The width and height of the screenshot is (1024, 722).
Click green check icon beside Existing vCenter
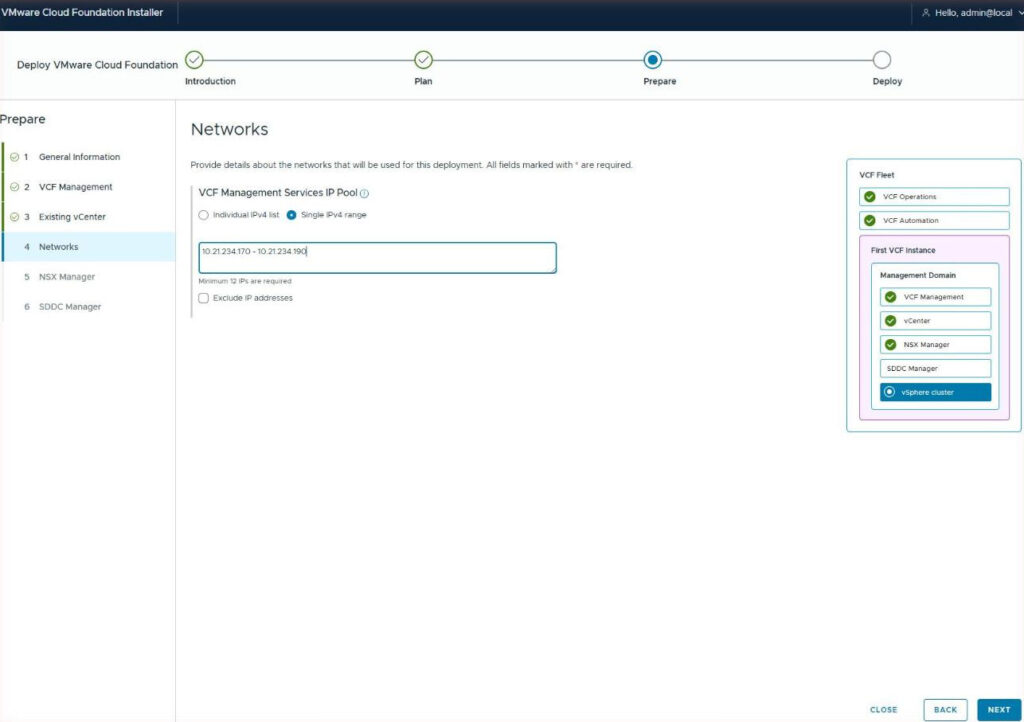[14, 217]
